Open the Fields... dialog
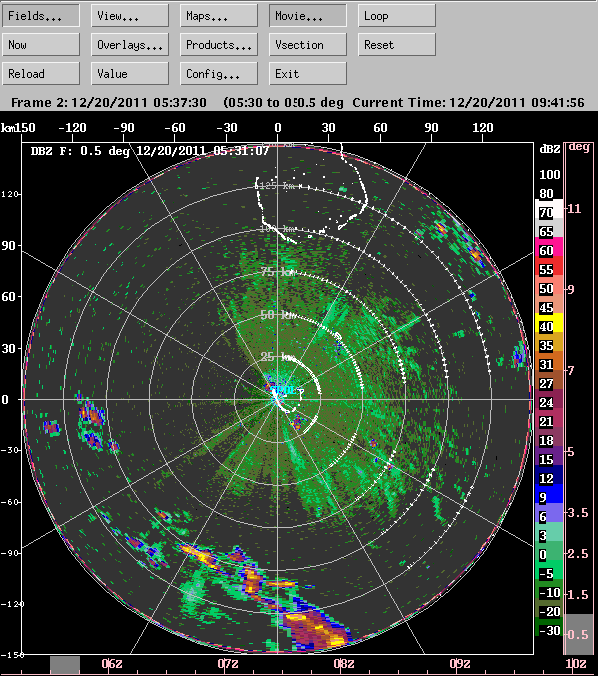The height and width of the screenshot is (676, 598). coord(41,16)
